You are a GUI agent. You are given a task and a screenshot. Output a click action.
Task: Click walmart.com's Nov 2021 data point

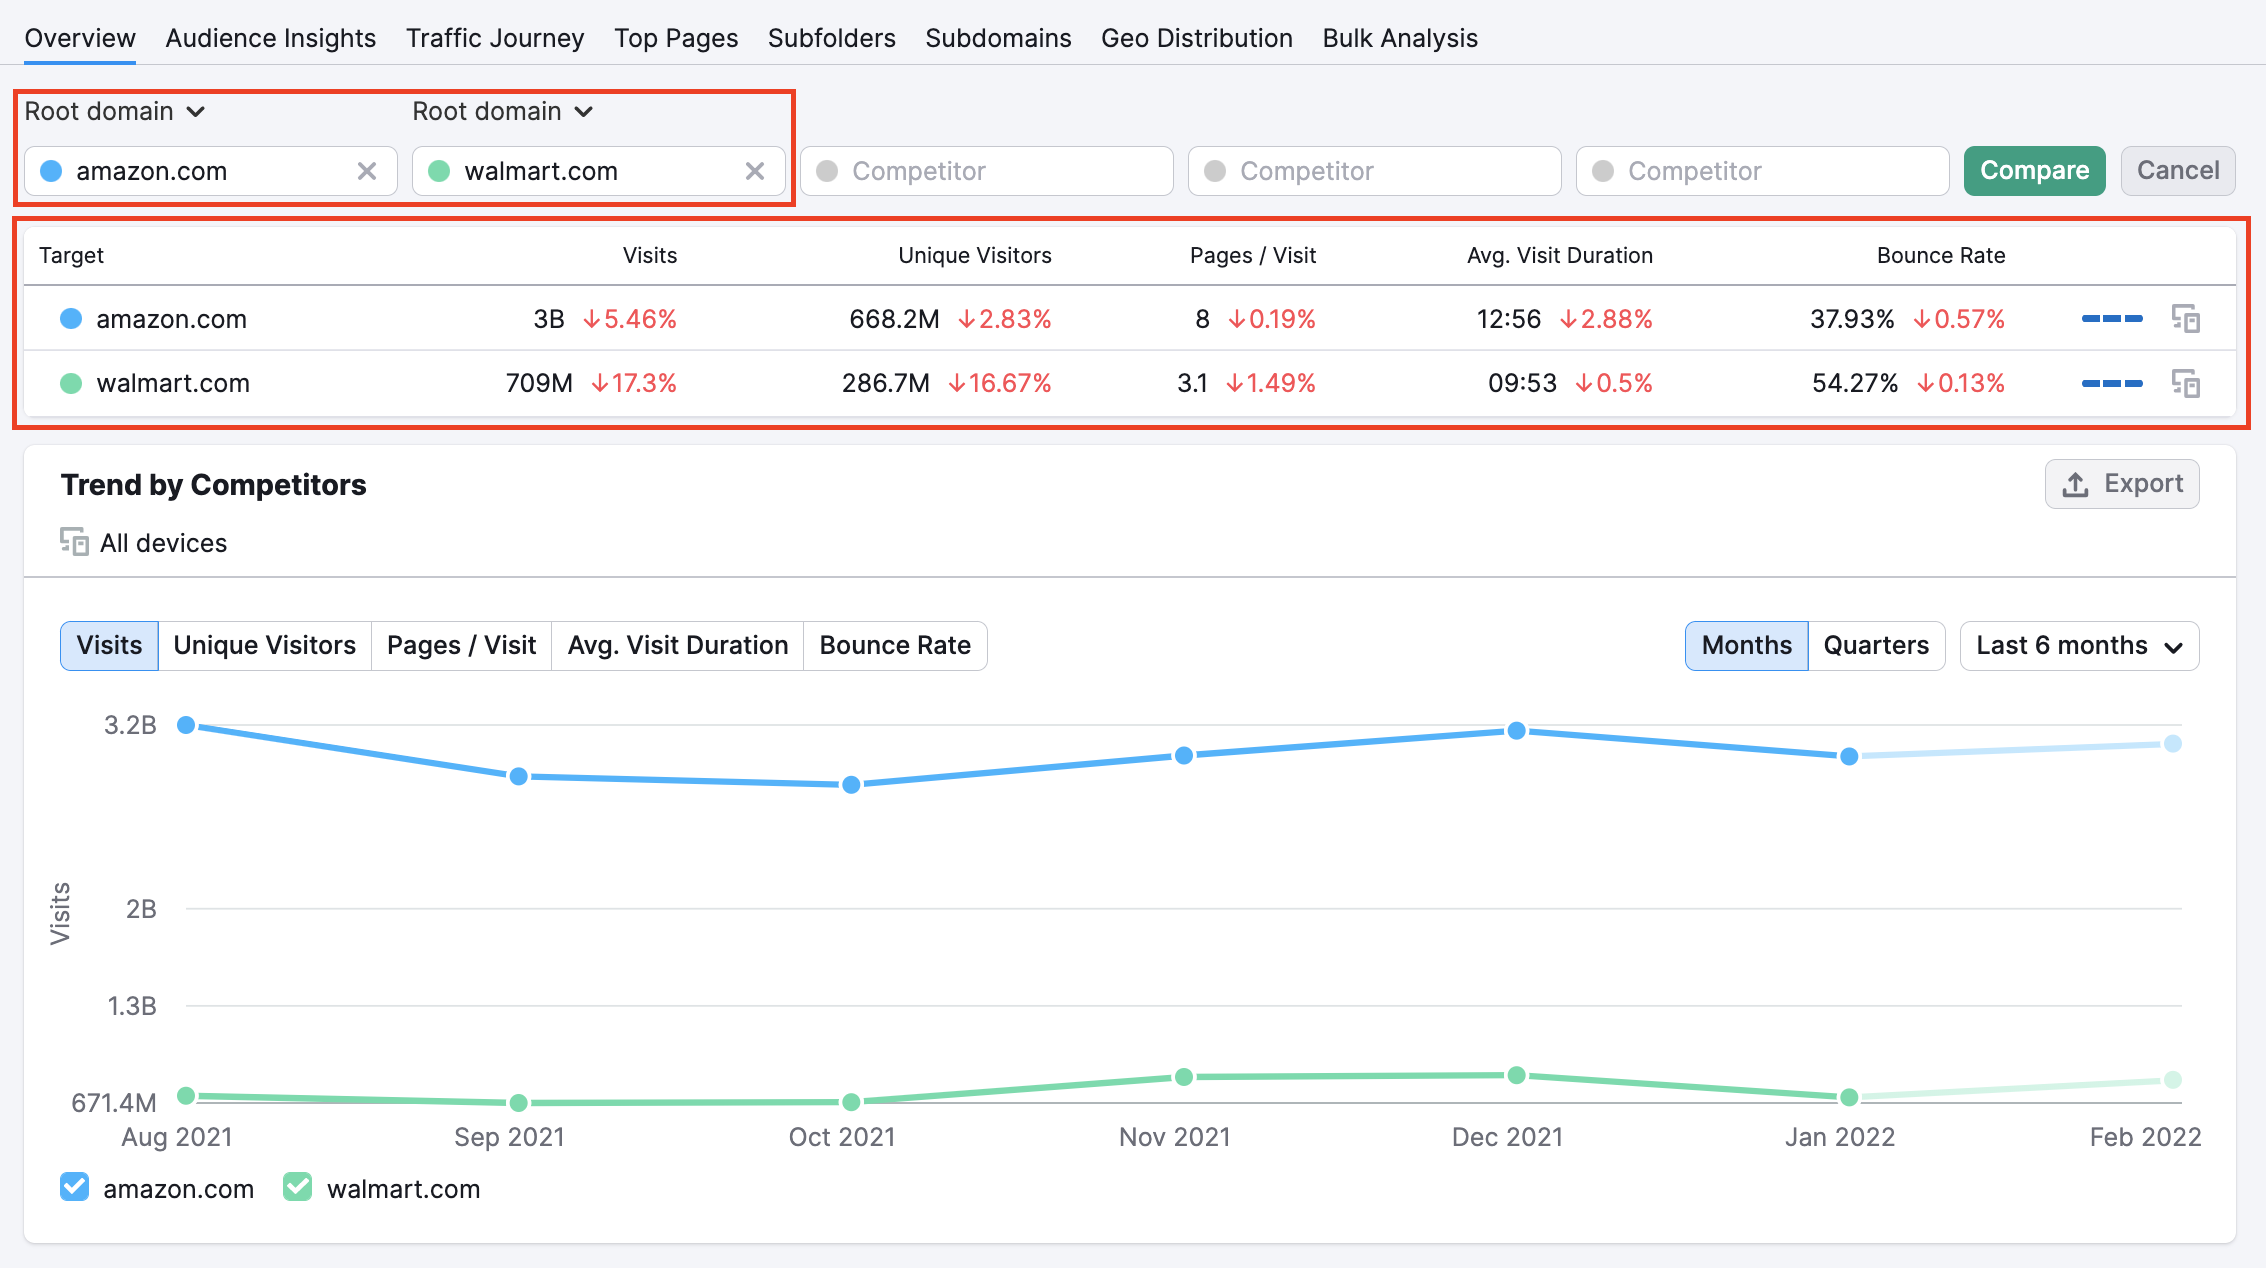(1184, 1077)
